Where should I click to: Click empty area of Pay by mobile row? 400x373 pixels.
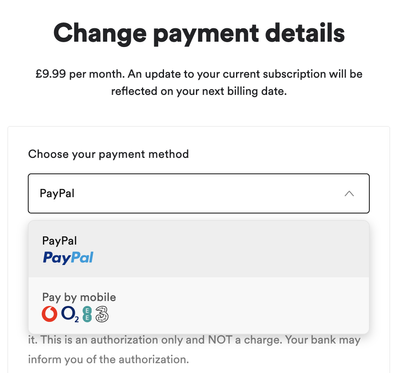point(240,305)
